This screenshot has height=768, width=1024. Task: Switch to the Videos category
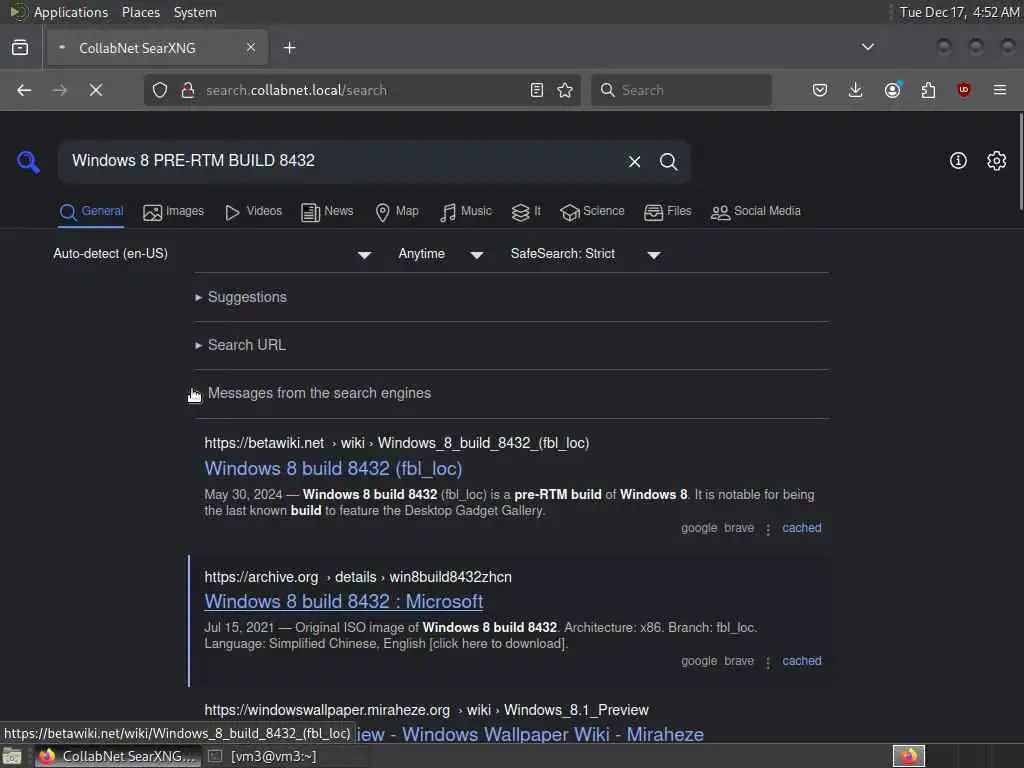pos(253,212)
